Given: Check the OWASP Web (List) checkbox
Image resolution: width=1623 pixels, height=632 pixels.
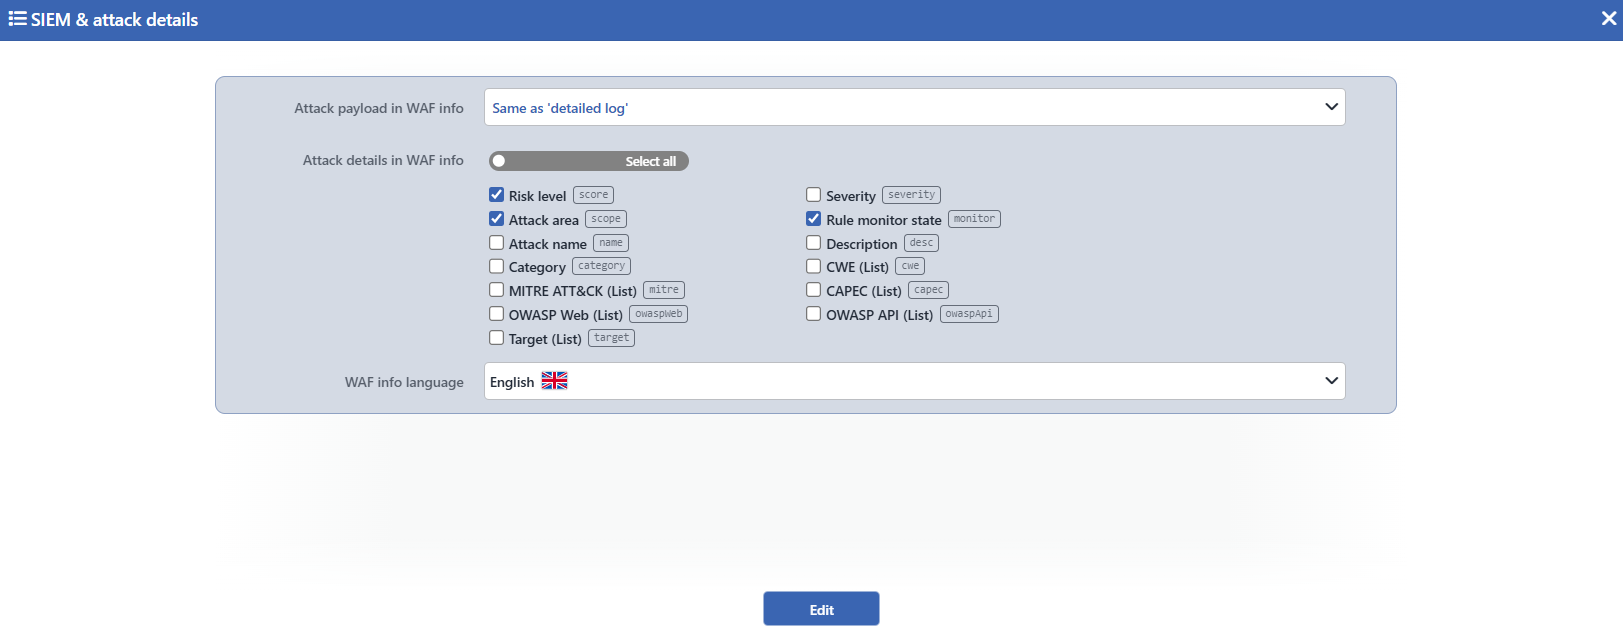Looking at the screenshot, I should (x=496, y=314).
